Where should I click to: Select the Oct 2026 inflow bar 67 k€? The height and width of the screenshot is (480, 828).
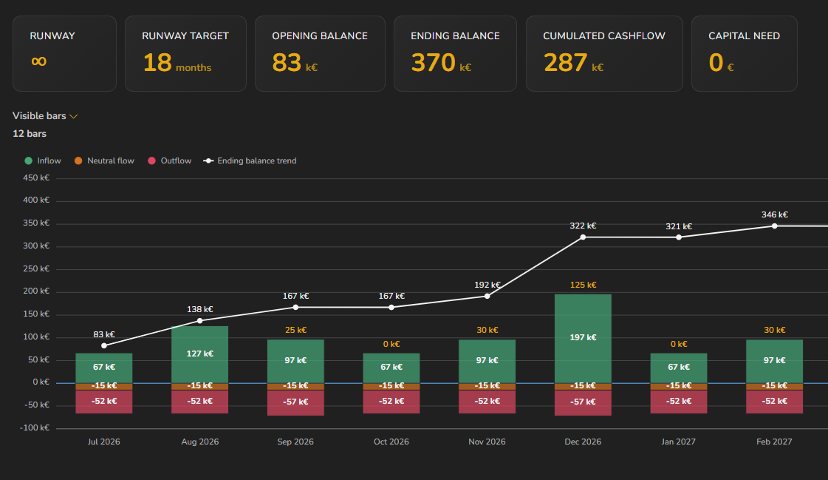[x=391, y=368]
